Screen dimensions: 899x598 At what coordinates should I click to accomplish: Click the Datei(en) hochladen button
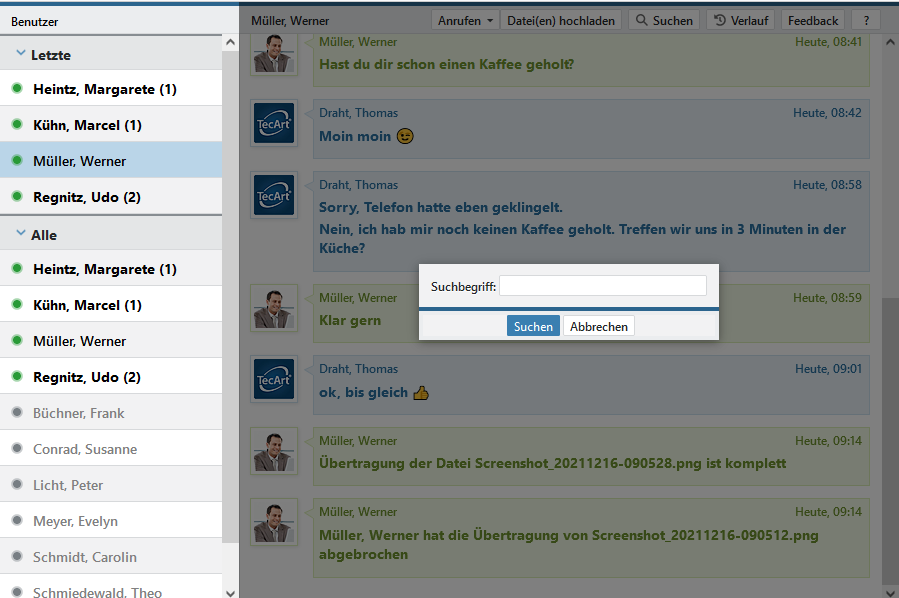click(x=561, y=20)
